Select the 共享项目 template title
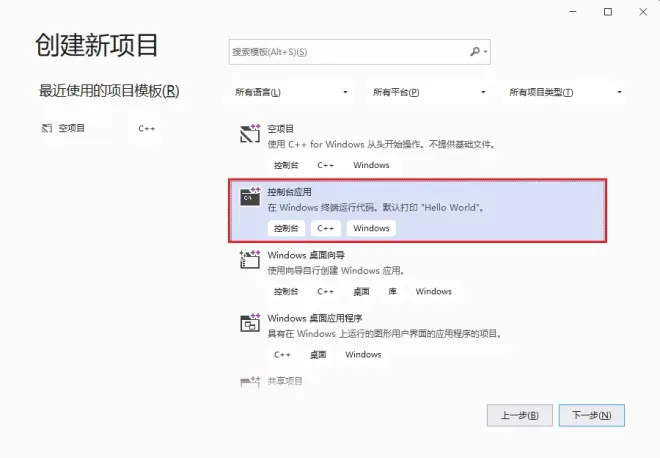The height and width of the screenshot is (458, 660). [x=285, y=381]
